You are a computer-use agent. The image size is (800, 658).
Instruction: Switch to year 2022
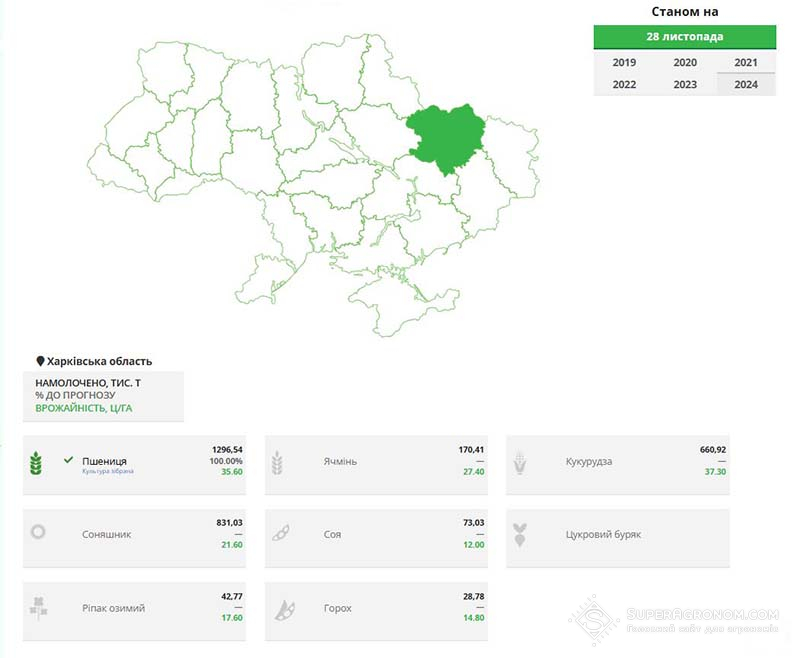click(x=624, y=84)
